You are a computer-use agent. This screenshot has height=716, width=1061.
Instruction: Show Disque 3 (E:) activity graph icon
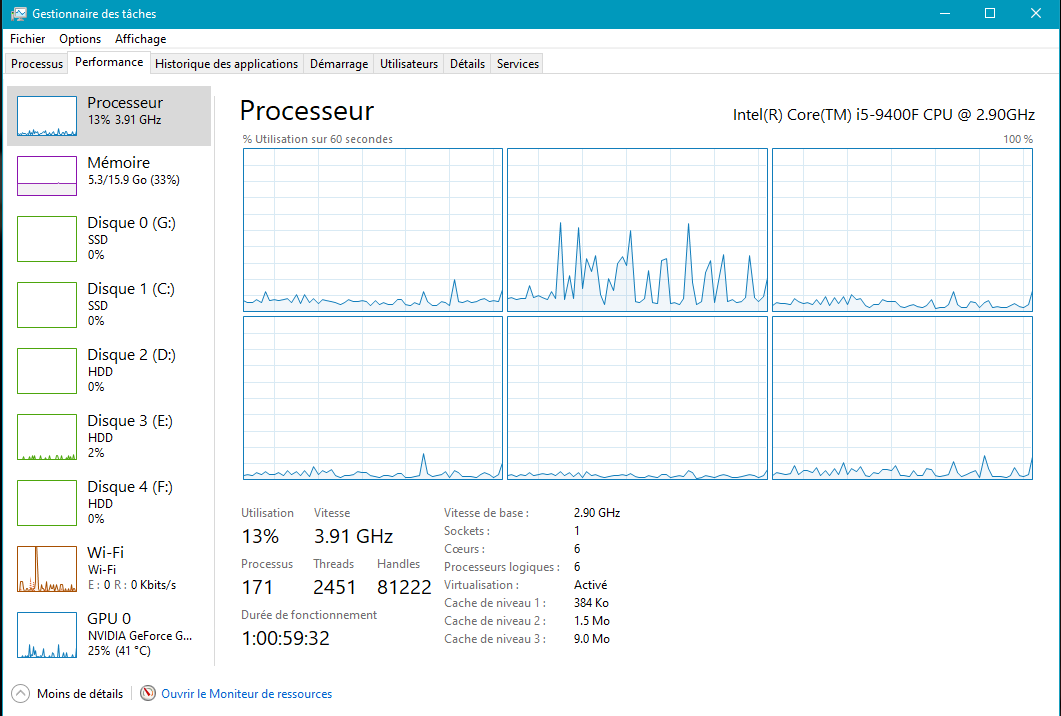click(x=47, y=437)
